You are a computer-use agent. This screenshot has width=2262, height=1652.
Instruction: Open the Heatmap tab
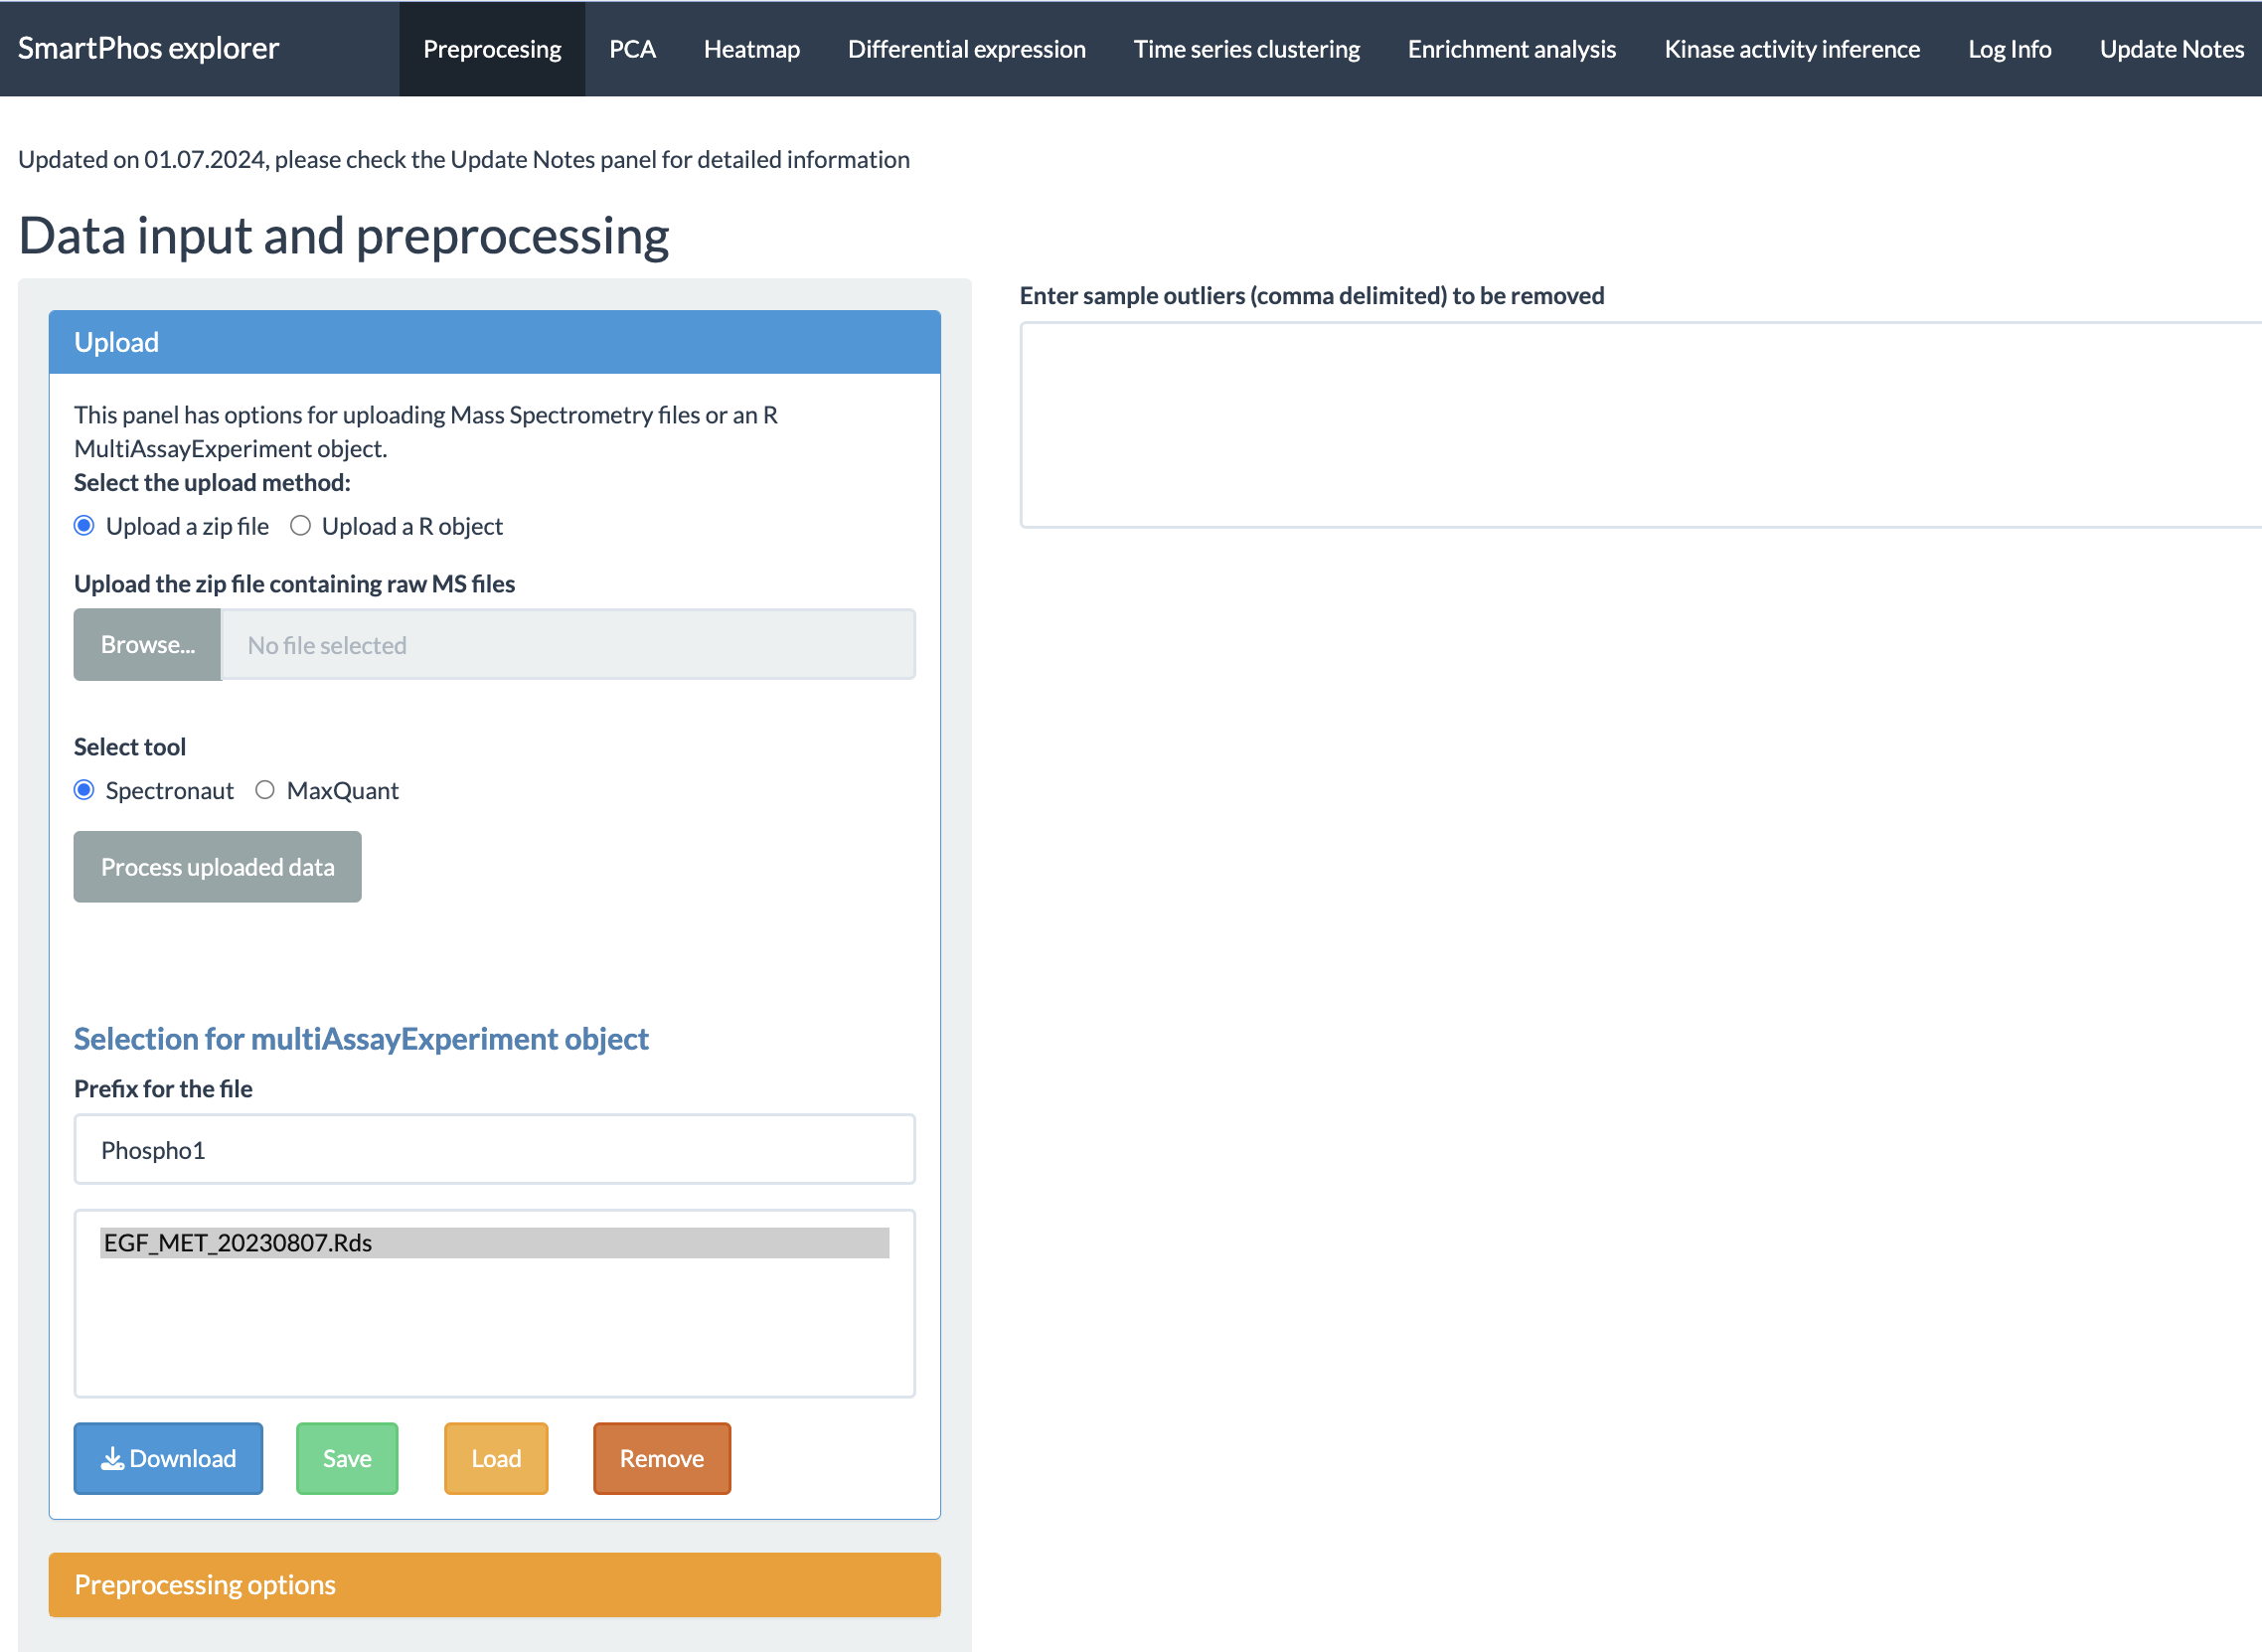[752, 49]
